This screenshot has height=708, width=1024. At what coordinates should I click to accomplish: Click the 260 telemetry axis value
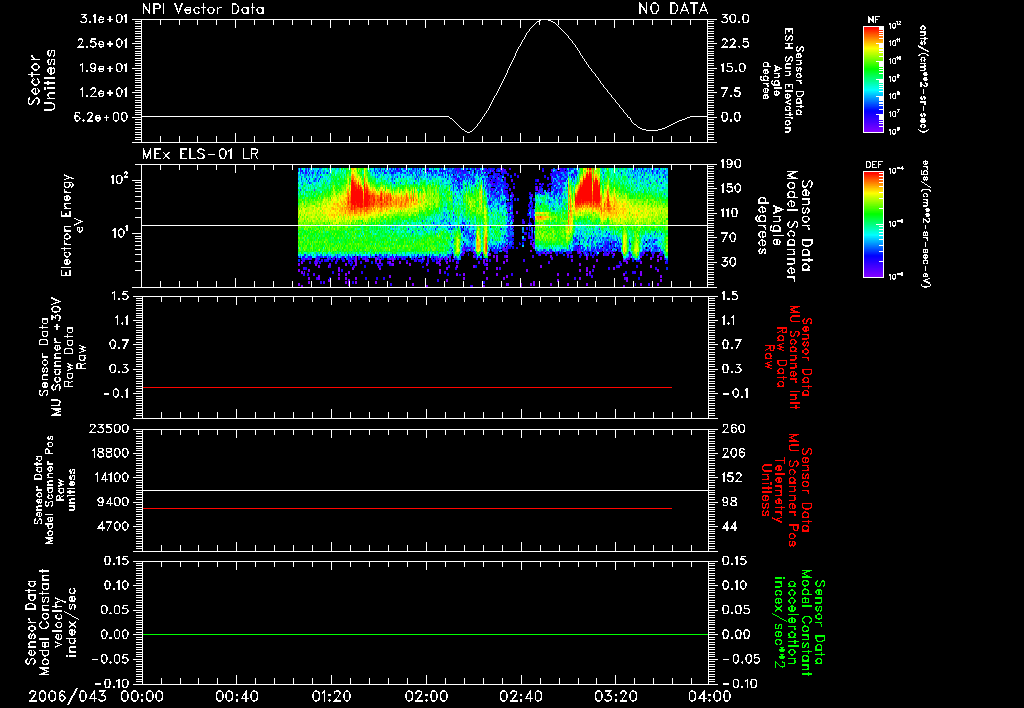coord(732,428)
